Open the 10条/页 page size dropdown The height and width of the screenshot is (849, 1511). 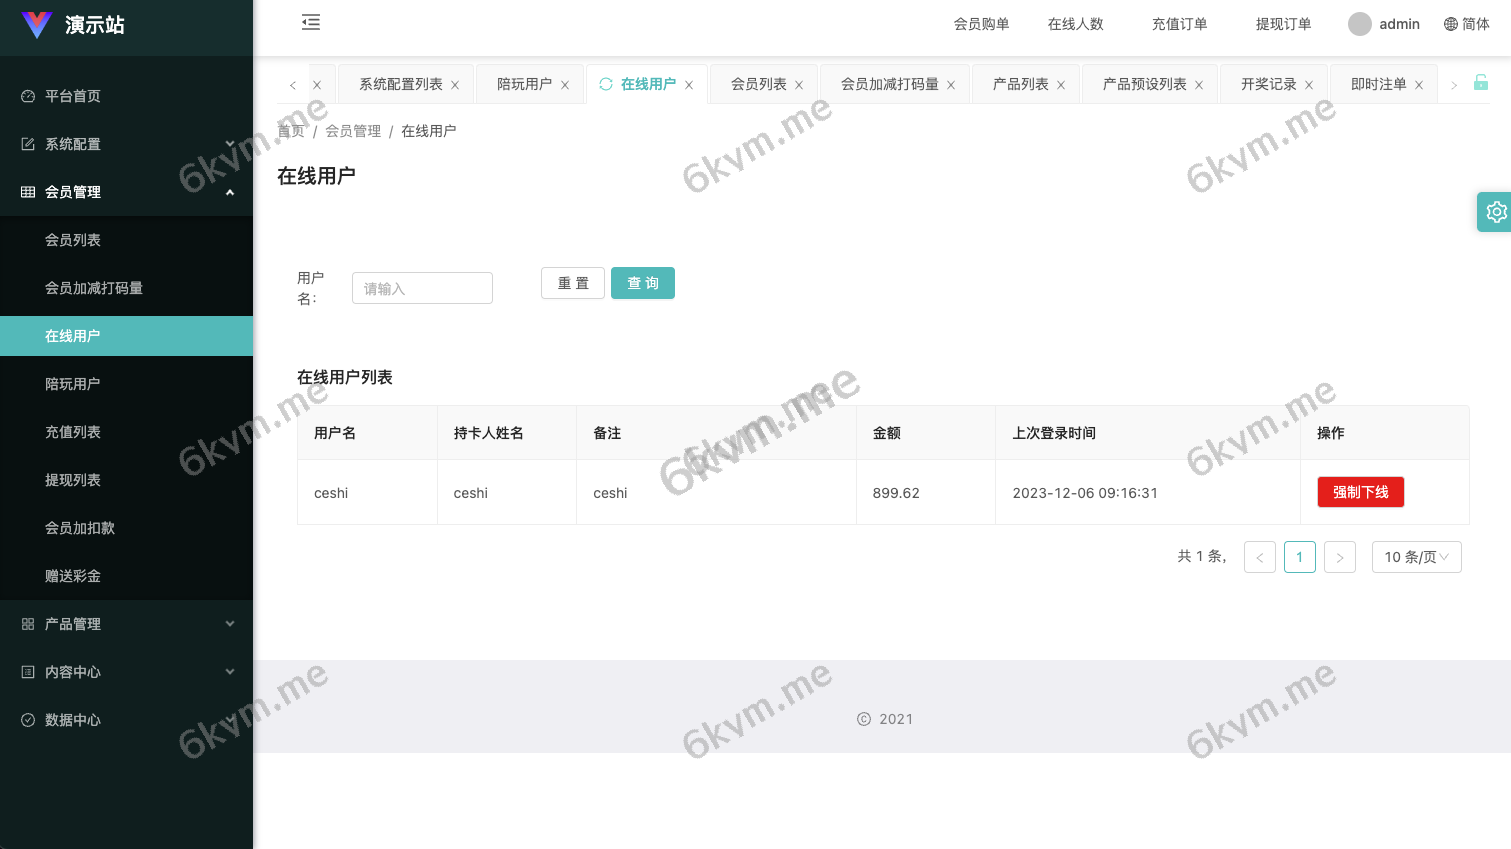click(1416, 557)
